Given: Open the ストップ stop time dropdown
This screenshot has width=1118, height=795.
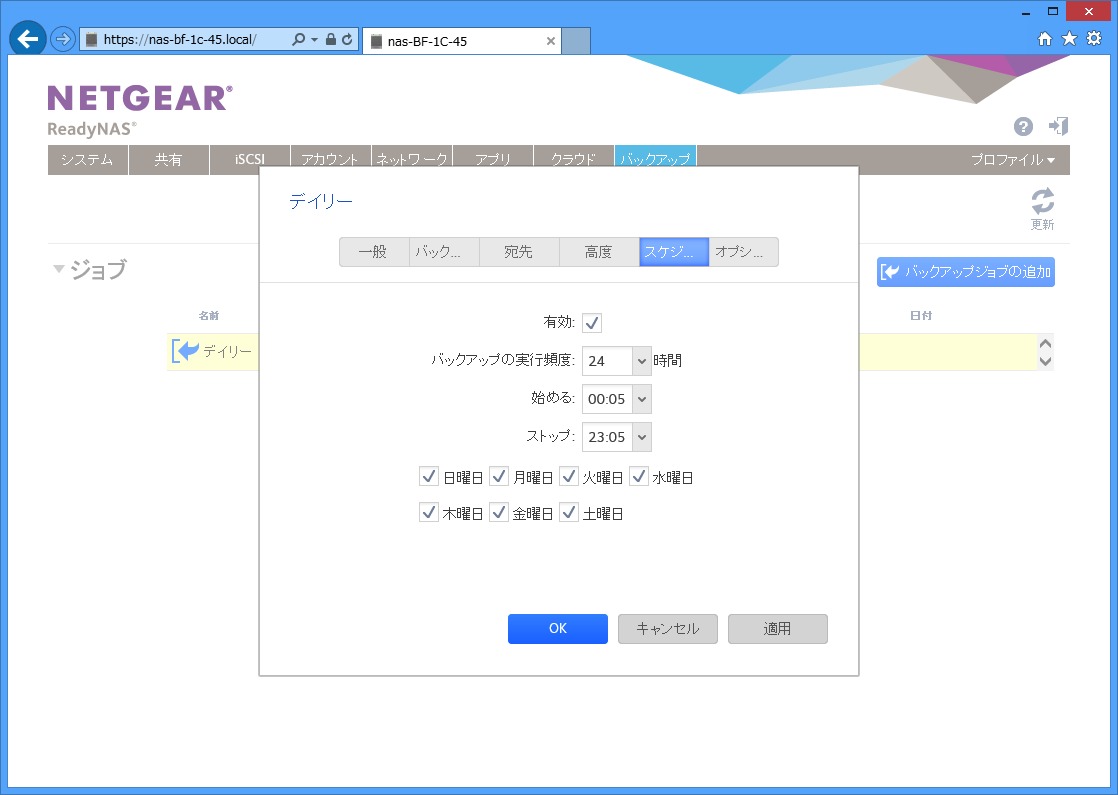Looking at the screenshot, I should pyautogui.click(x=642, y=437).
